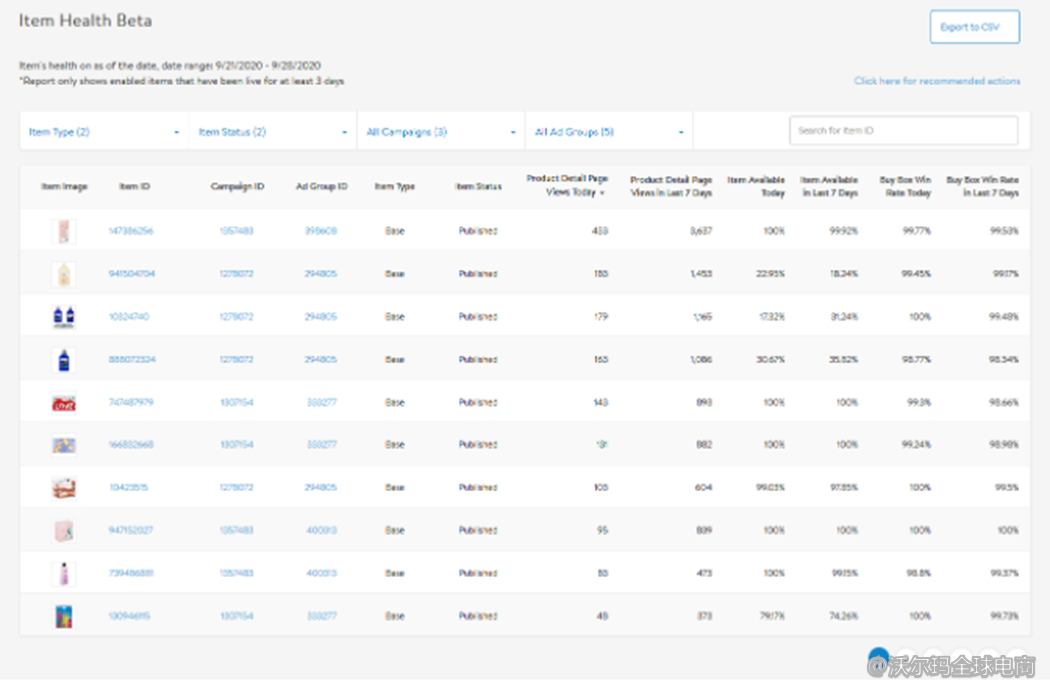Click the Export to CSV button

[x=973, y=27]
